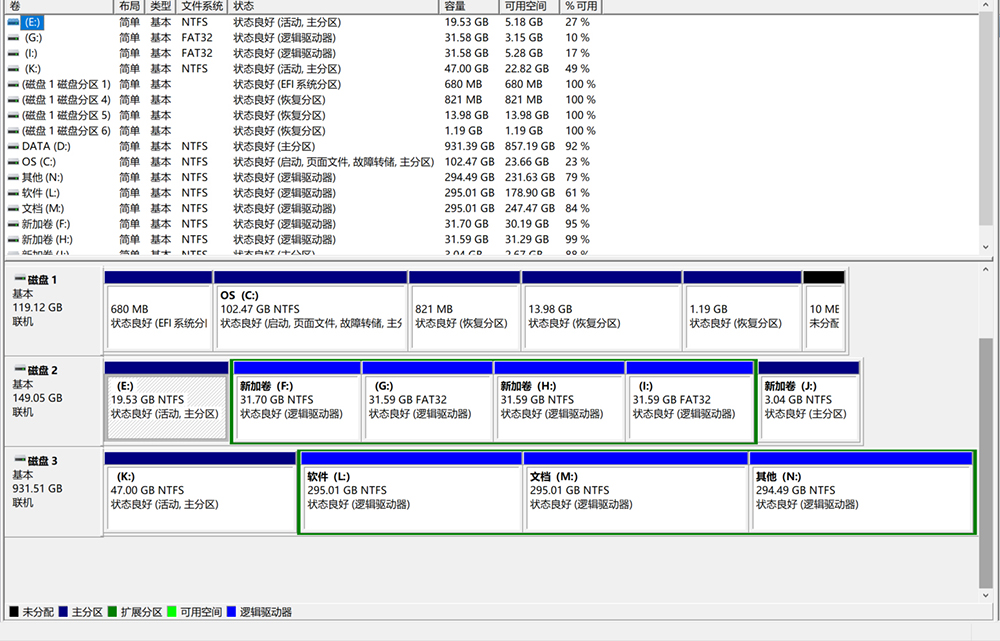Sort volumes by 容量 column header
This screenshot has height=641, width=1000.
[468, 6]
